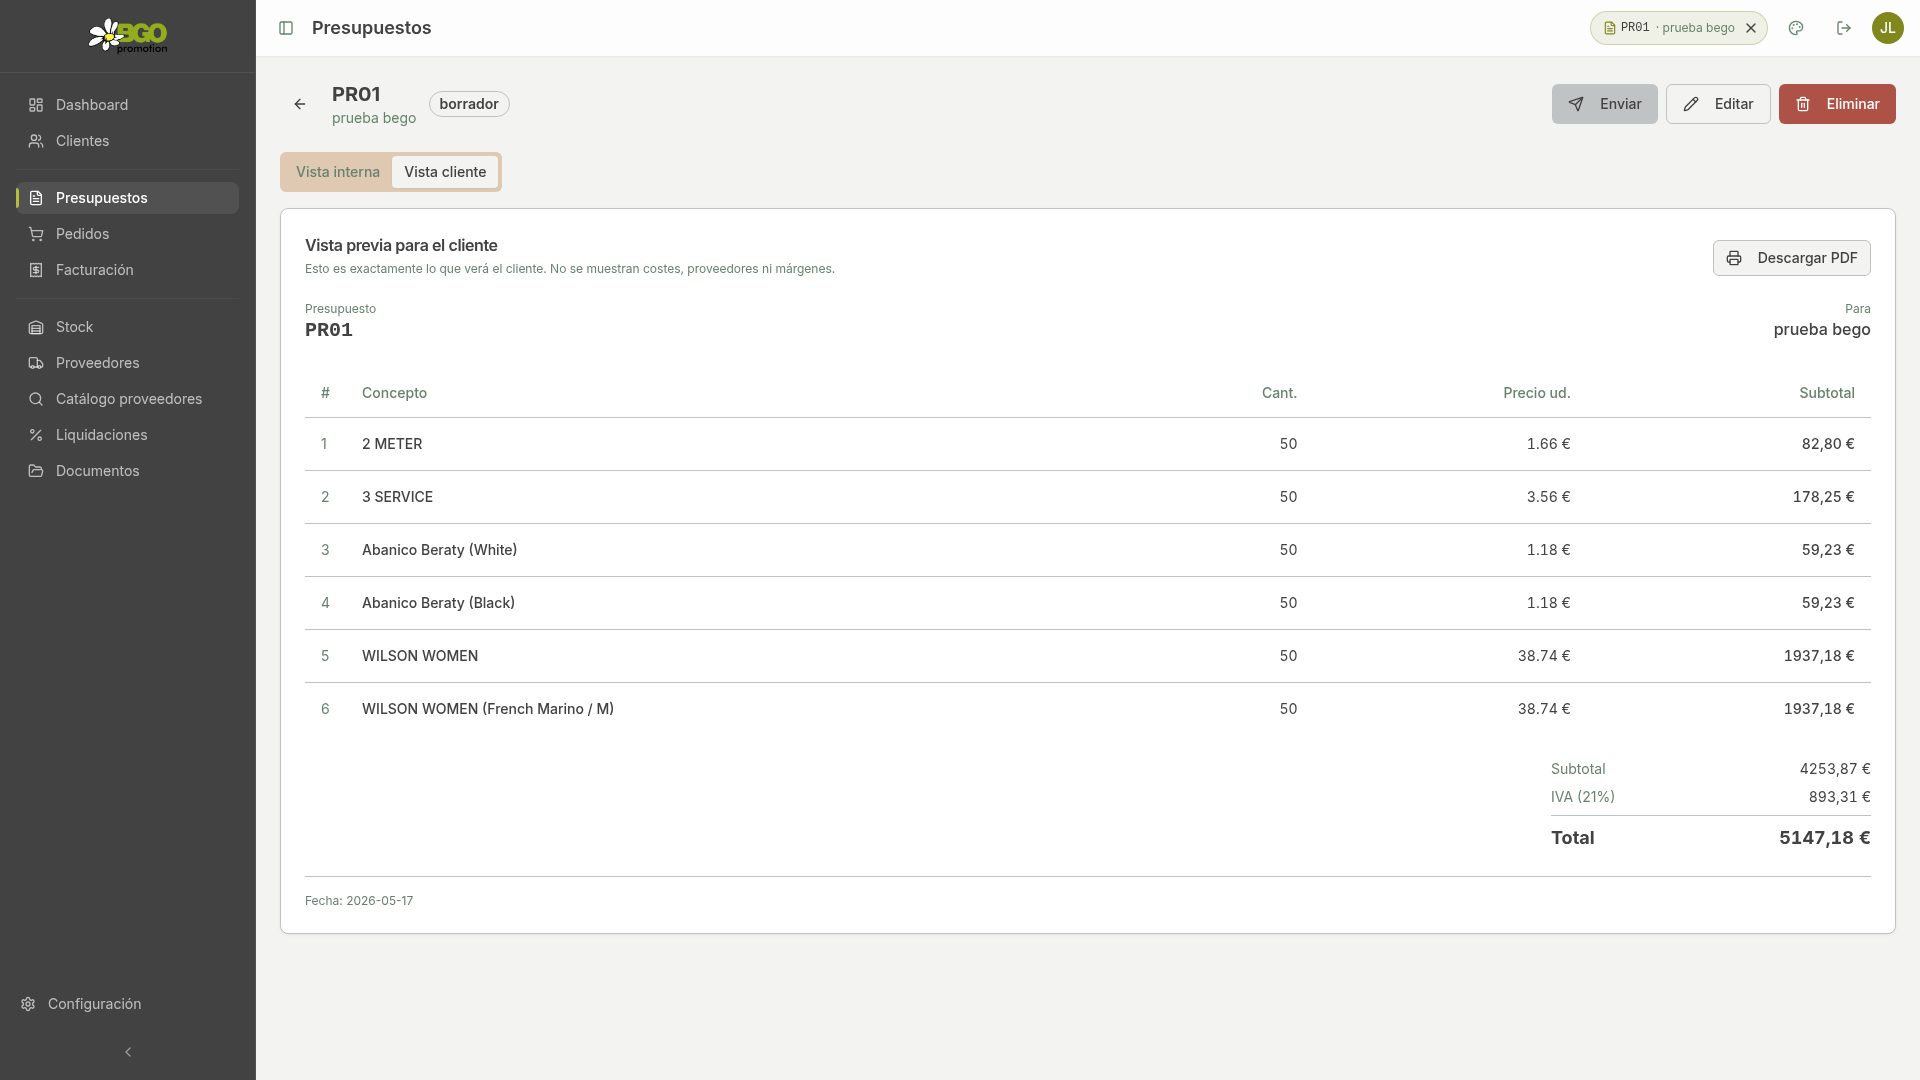
Task: Go back with the left arrow
Action: [x=300, y=104]
